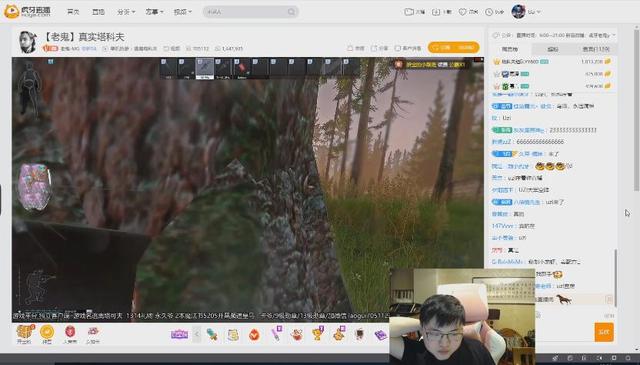Click the streamer avatar beside 【老鬼】真实塔科夫

(x=28, y=42)
